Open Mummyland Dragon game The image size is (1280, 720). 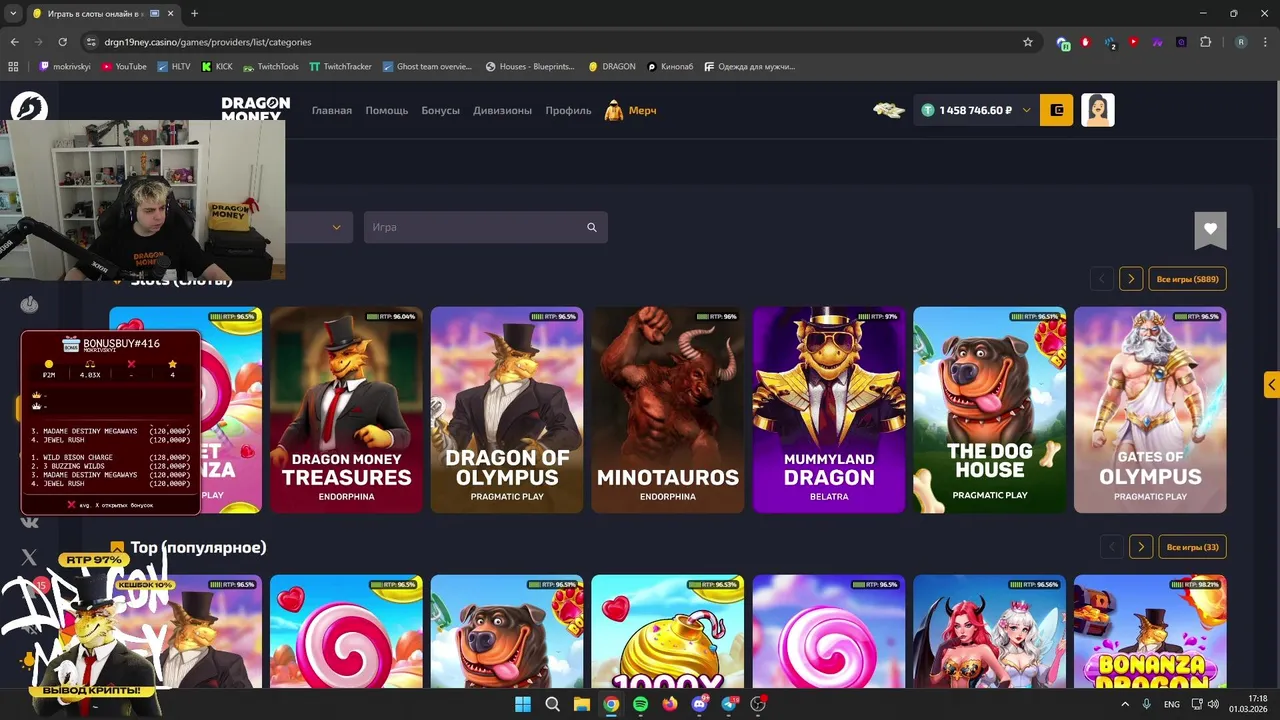point(829,410)
